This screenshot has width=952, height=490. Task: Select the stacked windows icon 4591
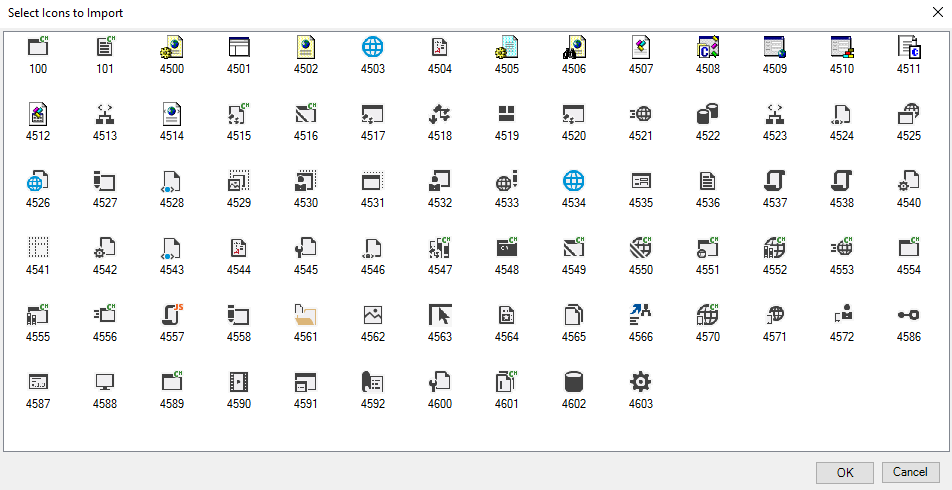coord(306,381)
